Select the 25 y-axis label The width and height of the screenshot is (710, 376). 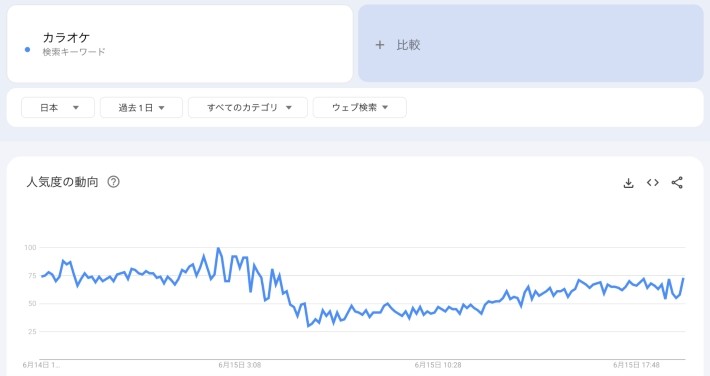tap(32, 332)
